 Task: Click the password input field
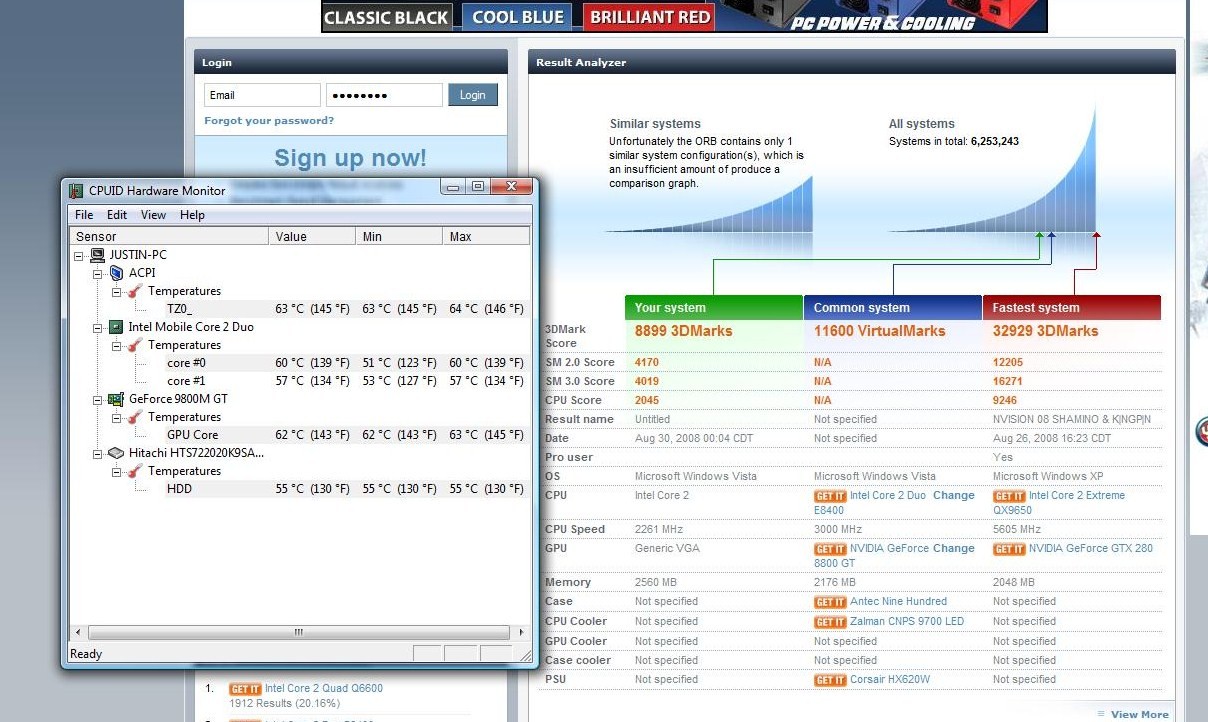pos(384,95)
